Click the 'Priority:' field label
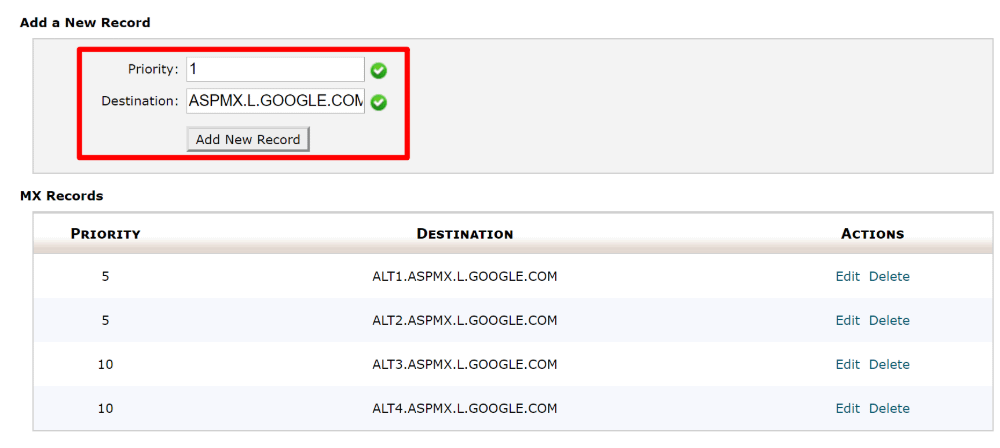 tap(153, 70)
